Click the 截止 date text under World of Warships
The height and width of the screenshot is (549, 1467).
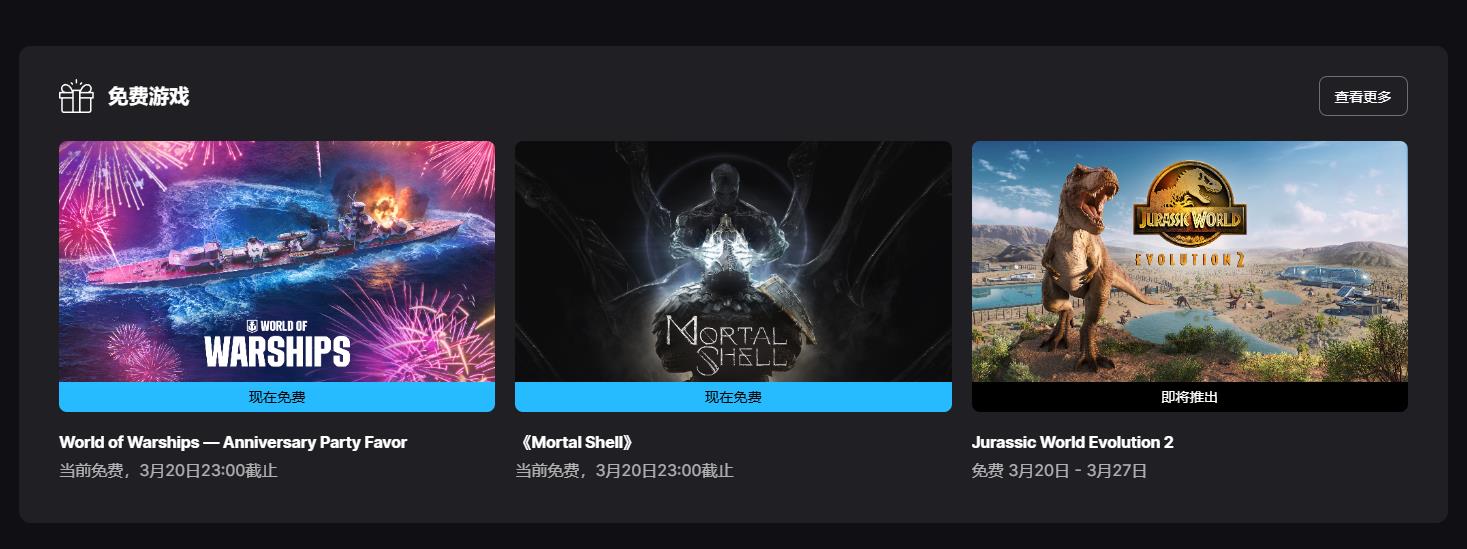(x=168, y=470)
